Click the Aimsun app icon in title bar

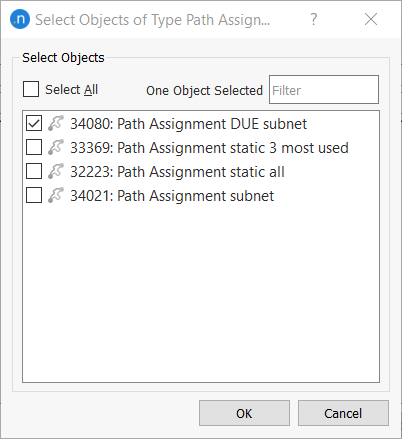click(x=20, y=19)
